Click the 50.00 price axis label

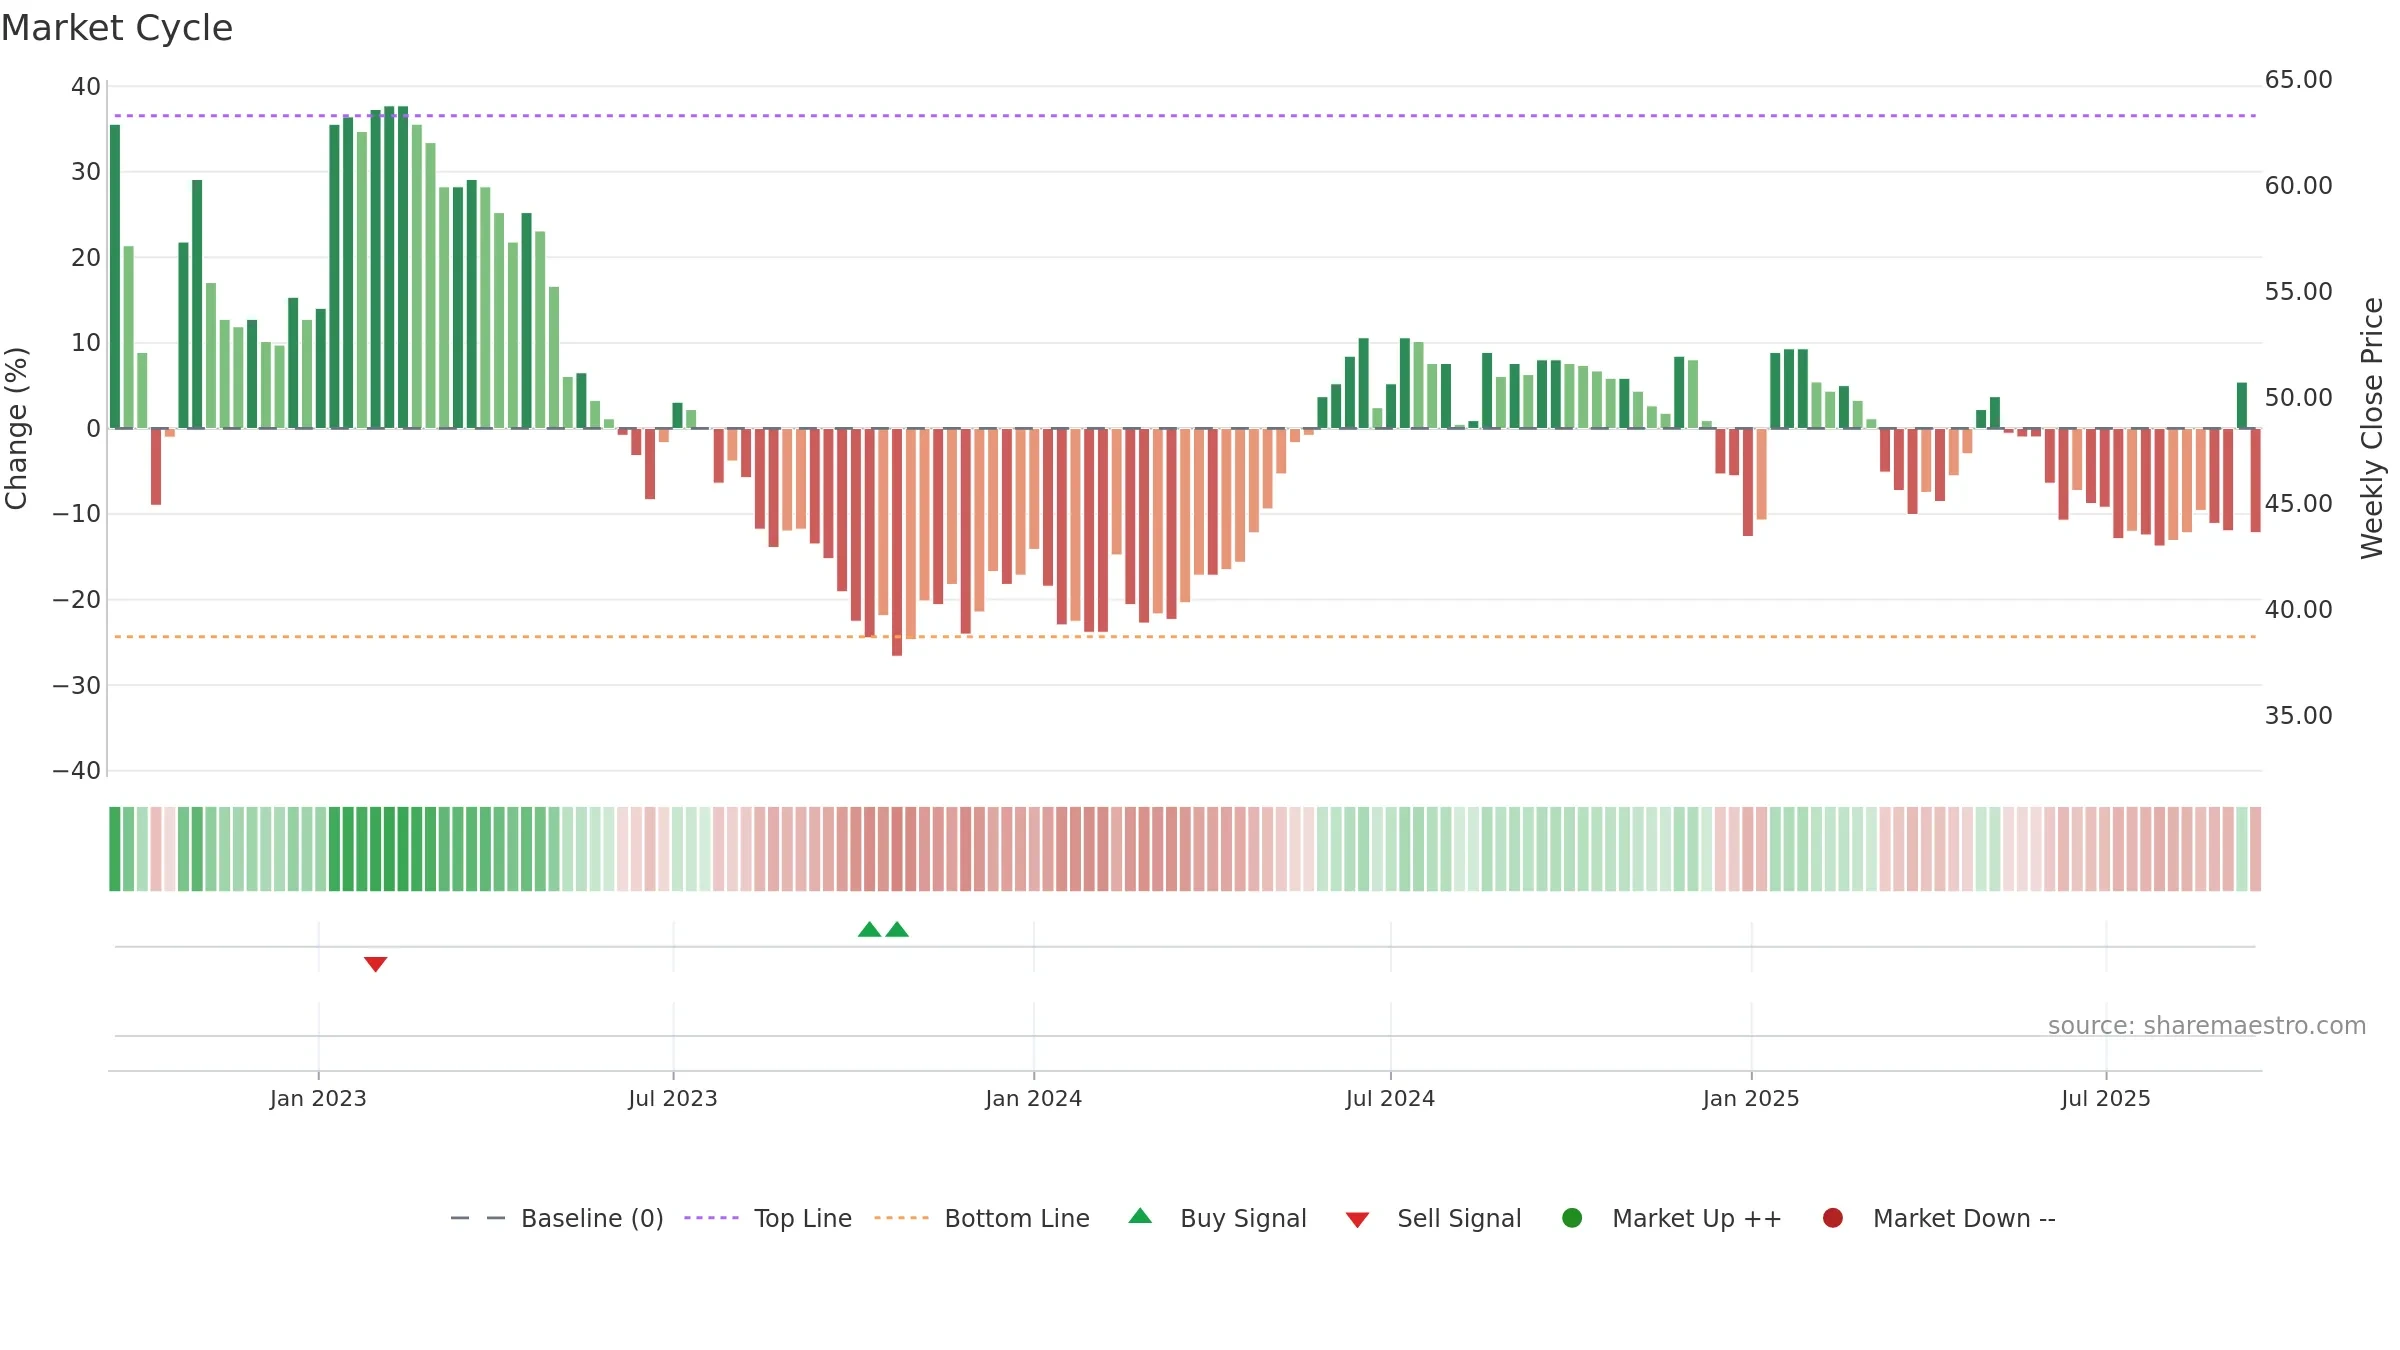click(2298, 398)
